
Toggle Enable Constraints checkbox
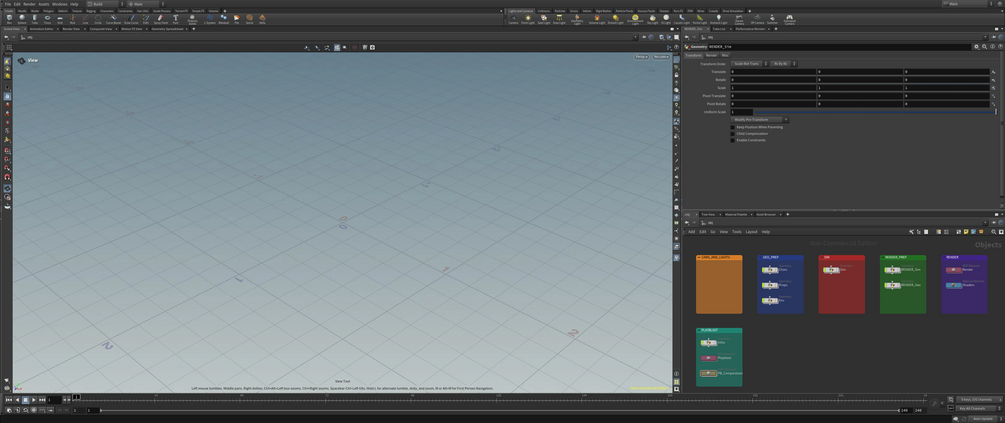tap(733, 140)
